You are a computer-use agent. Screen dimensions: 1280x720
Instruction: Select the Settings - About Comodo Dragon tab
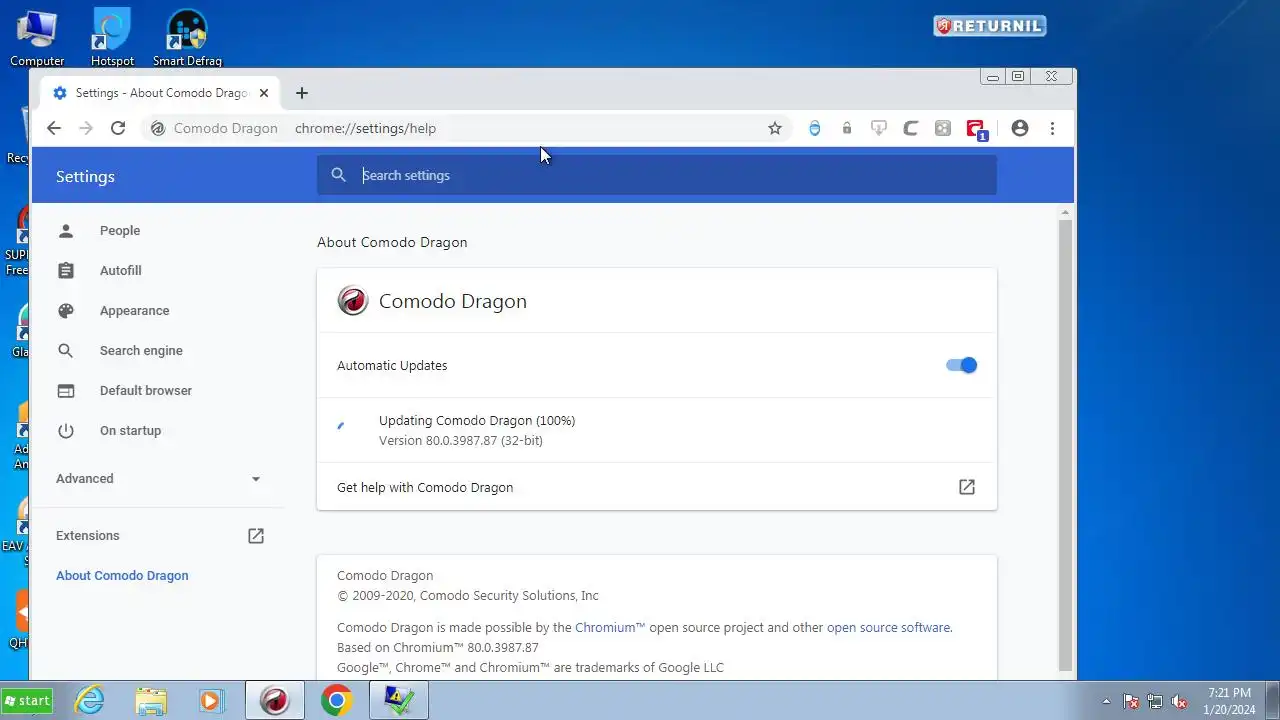(160, 93)
